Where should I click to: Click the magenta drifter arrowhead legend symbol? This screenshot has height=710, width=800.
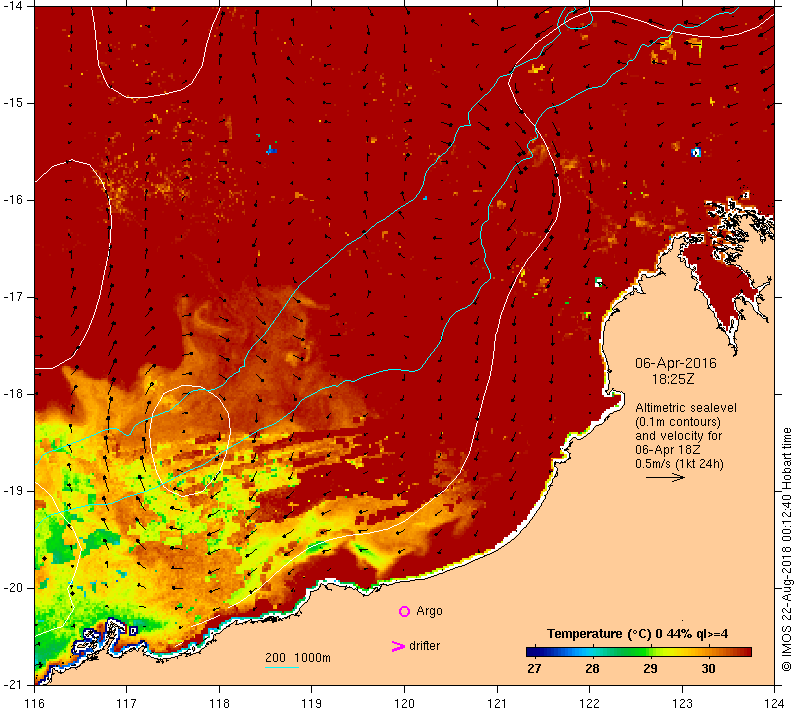(x=398, y=646)
